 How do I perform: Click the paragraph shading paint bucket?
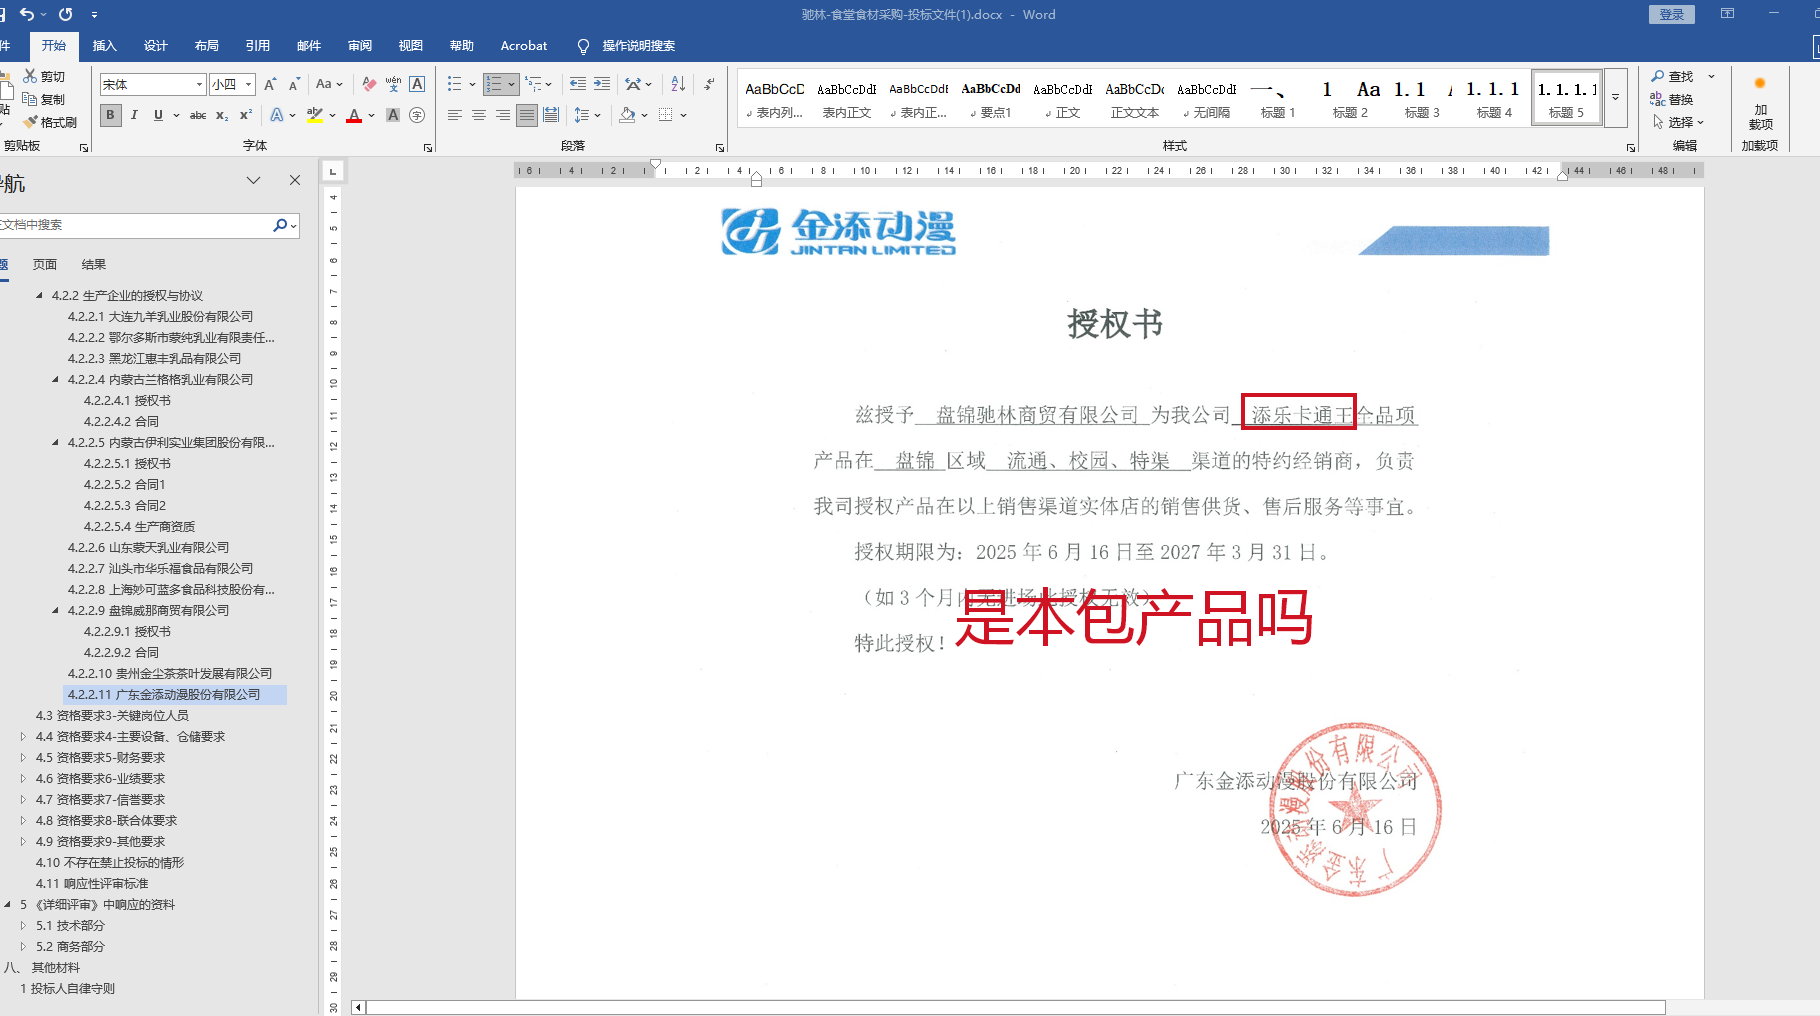pyautogui.click(x=627, y=115)
